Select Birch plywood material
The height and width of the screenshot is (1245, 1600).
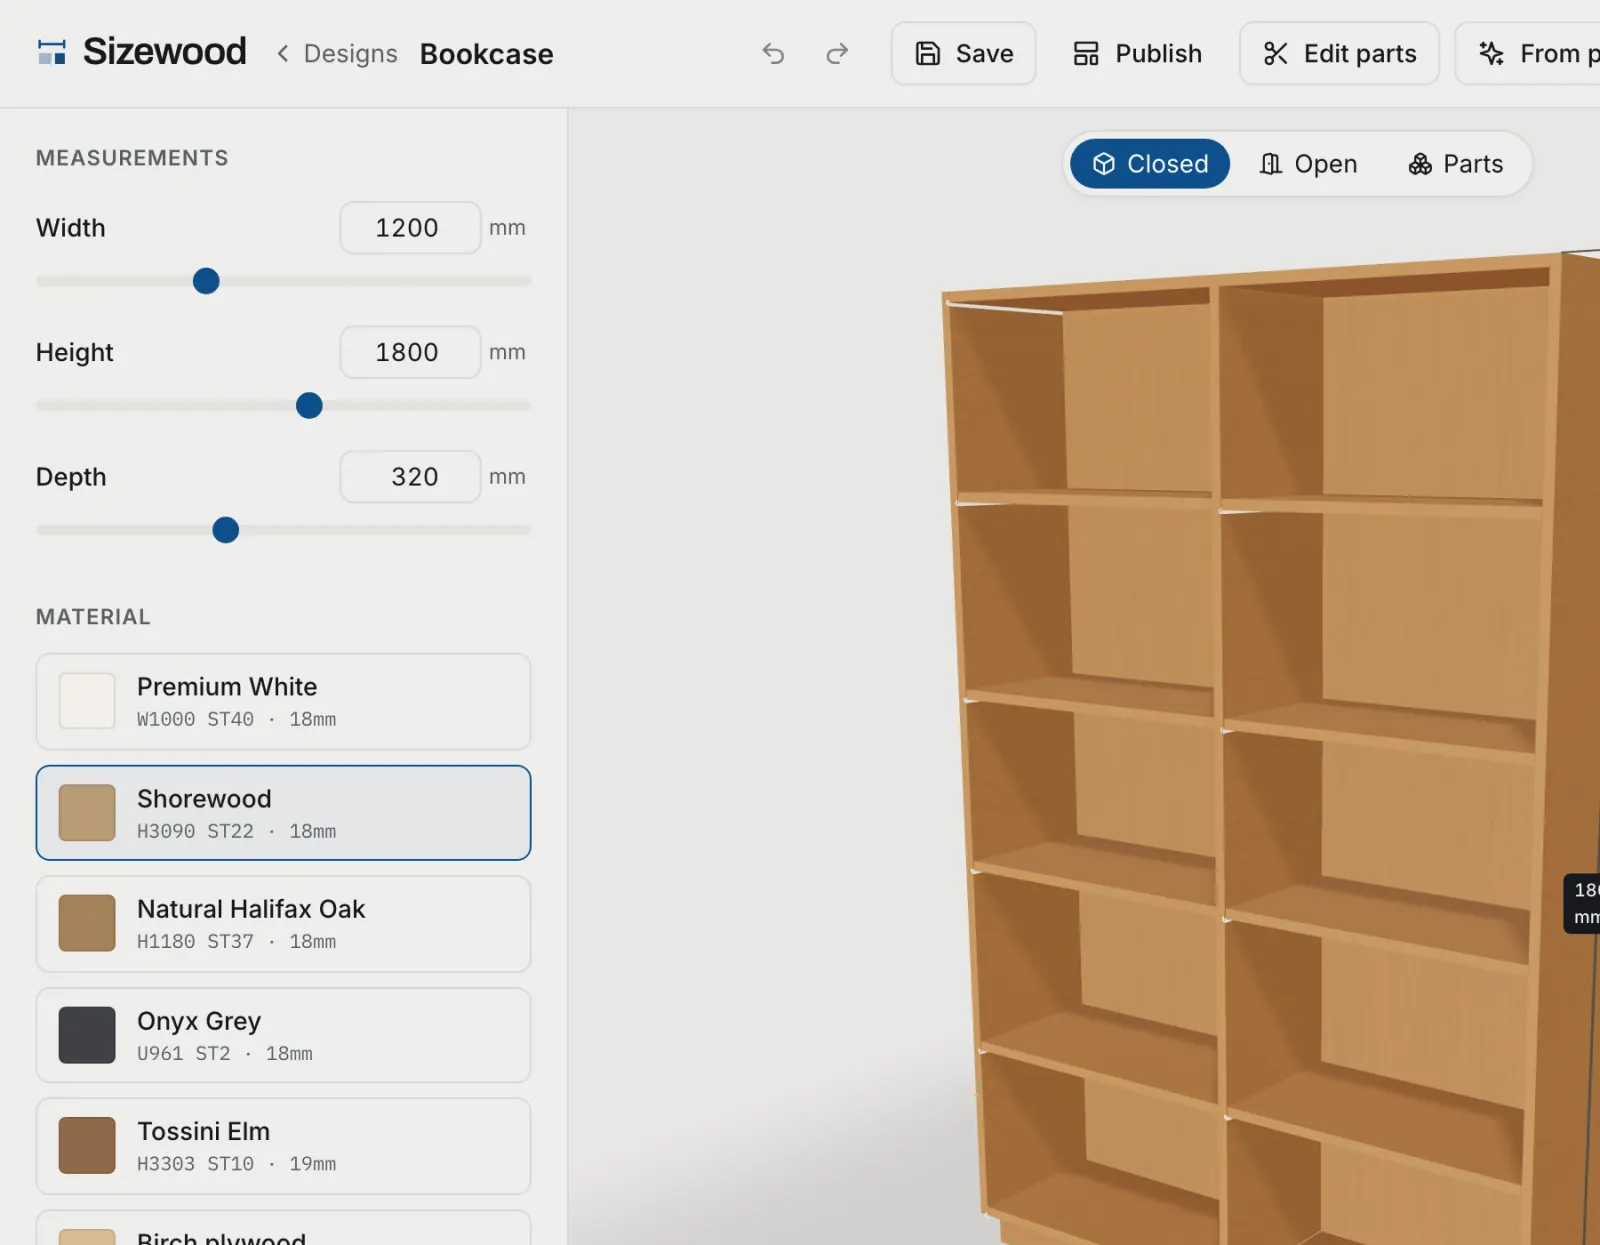coord(283,1229)
